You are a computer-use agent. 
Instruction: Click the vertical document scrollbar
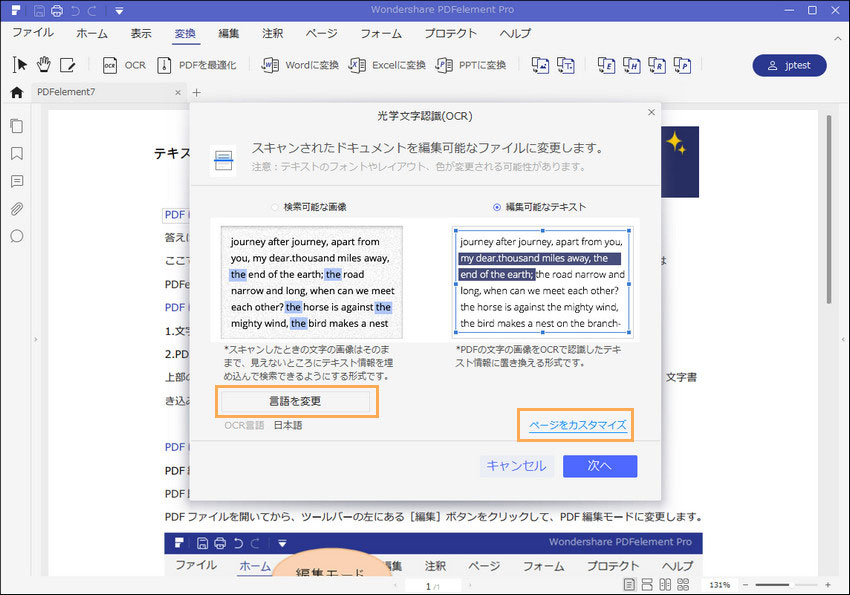click(829, 209)
